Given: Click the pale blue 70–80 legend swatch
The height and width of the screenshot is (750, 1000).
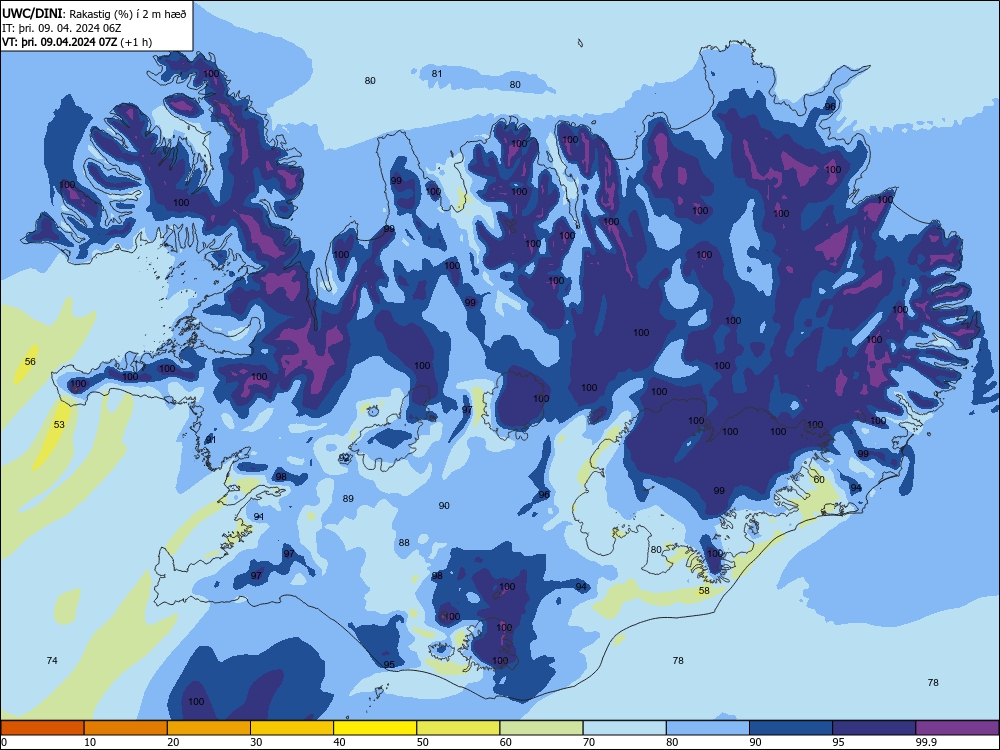Looking at the screenshot, I should (x=624, y=728).
